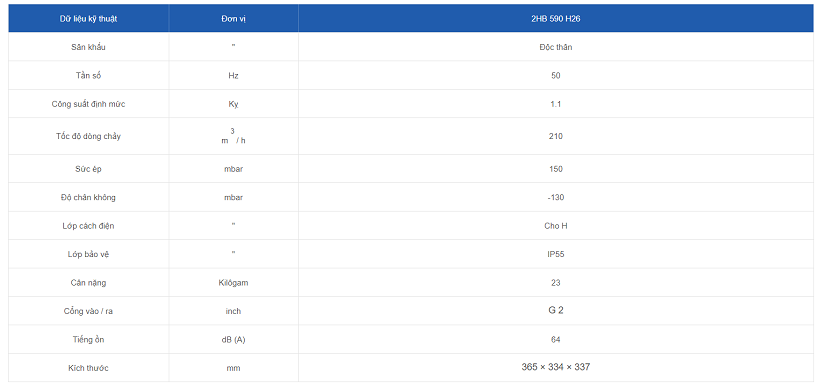Click the 'G 2' inlet/outlet value
Image resolution: width=820 pixels, height=388 pixels.
[x=555, y=311]
